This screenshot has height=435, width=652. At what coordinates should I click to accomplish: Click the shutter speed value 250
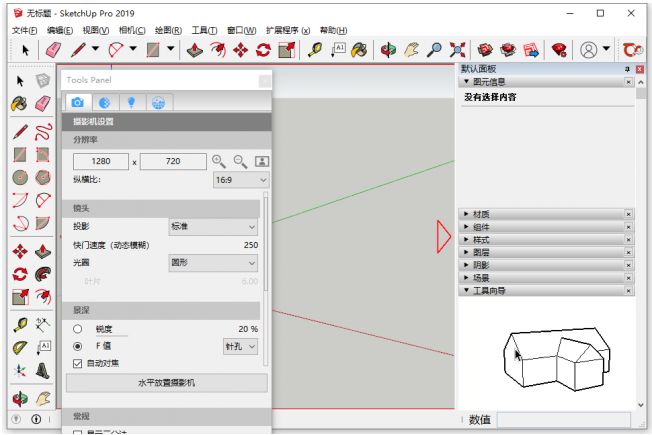click(251, 245)
